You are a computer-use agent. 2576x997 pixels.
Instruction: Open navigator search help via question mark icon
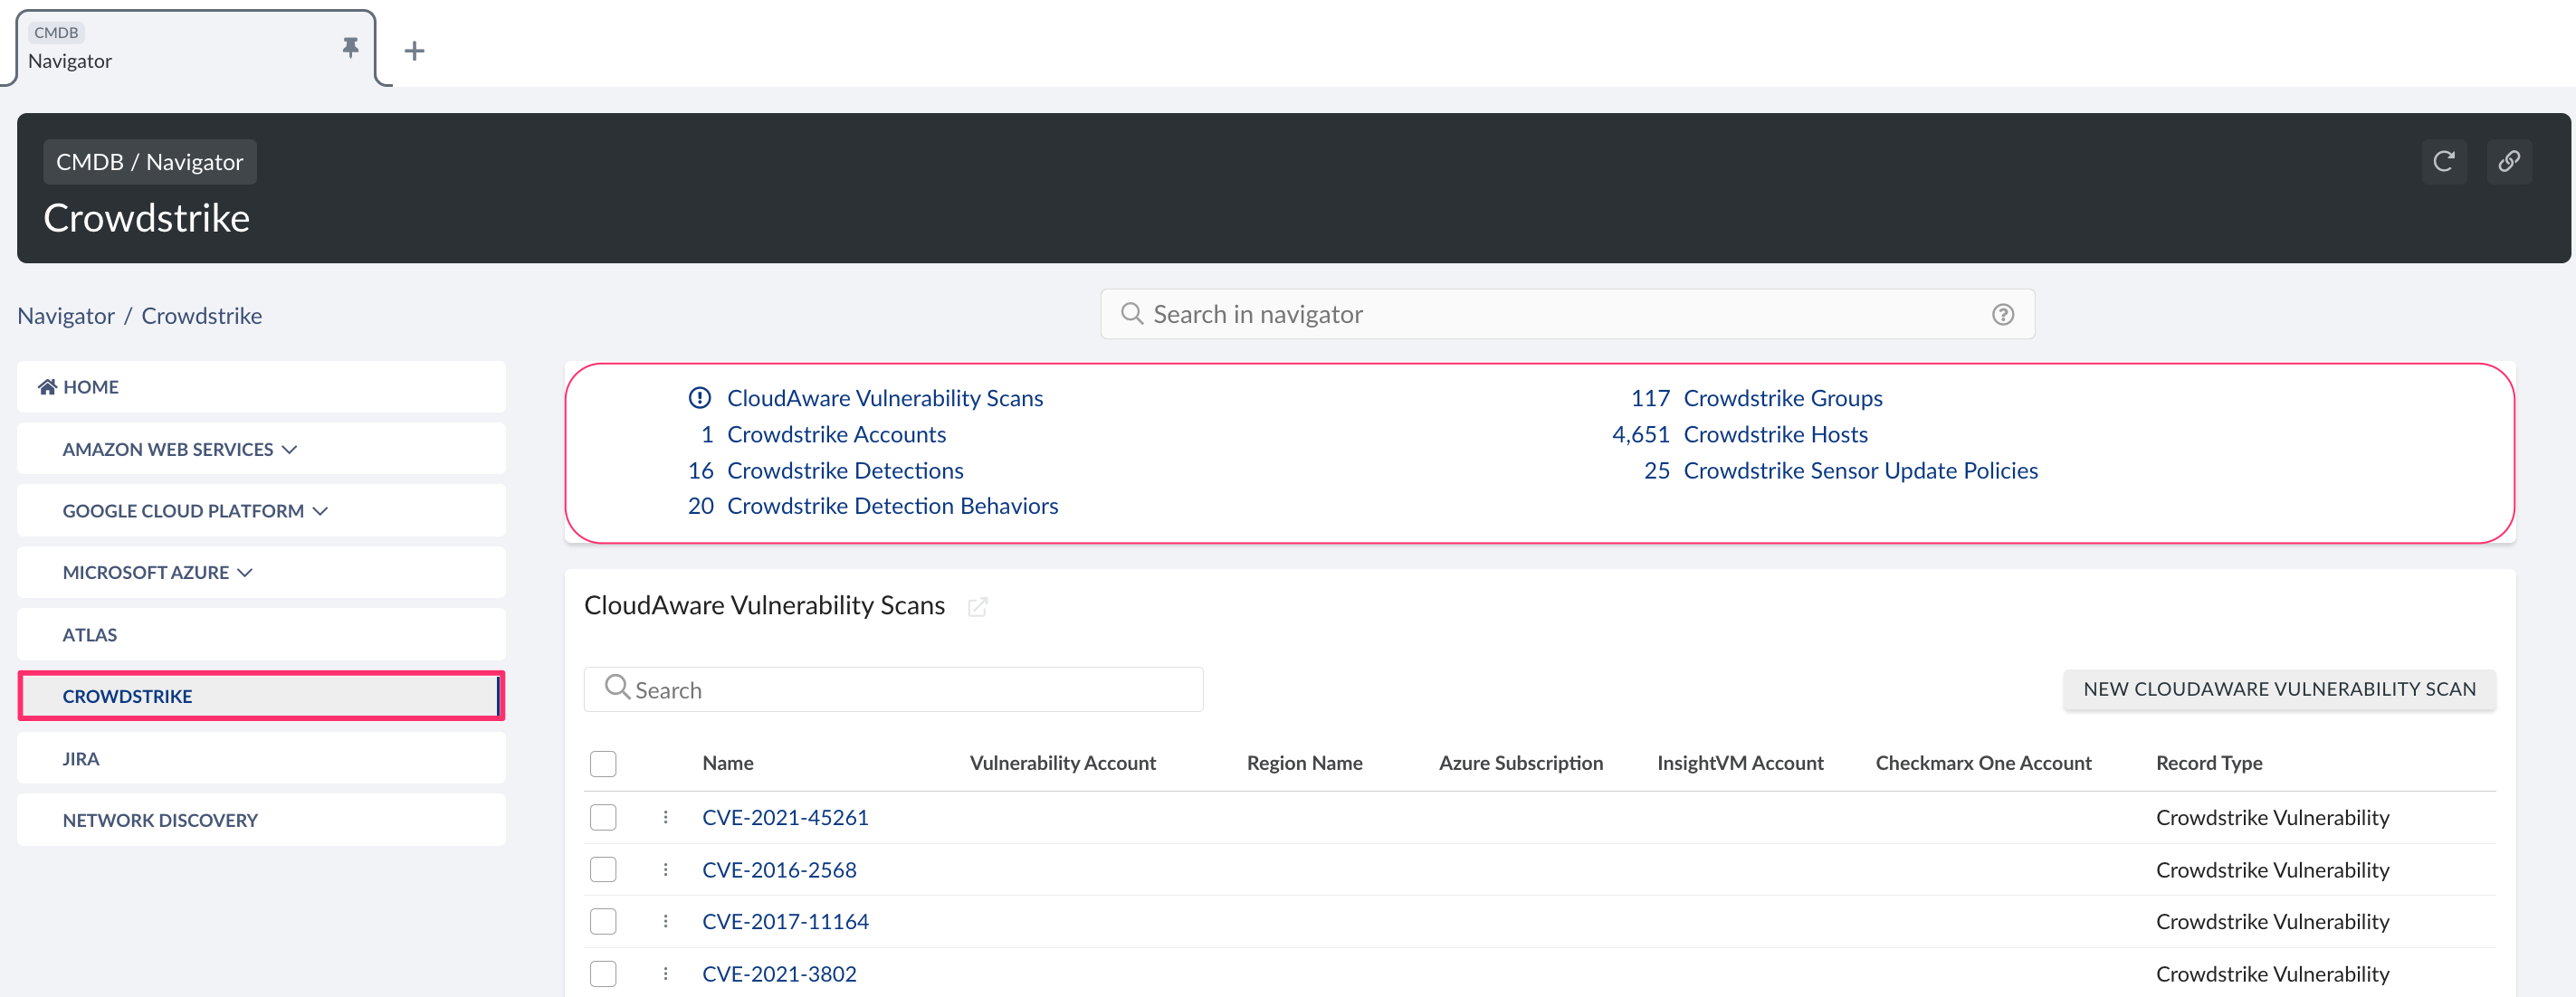coord(2003,314)
